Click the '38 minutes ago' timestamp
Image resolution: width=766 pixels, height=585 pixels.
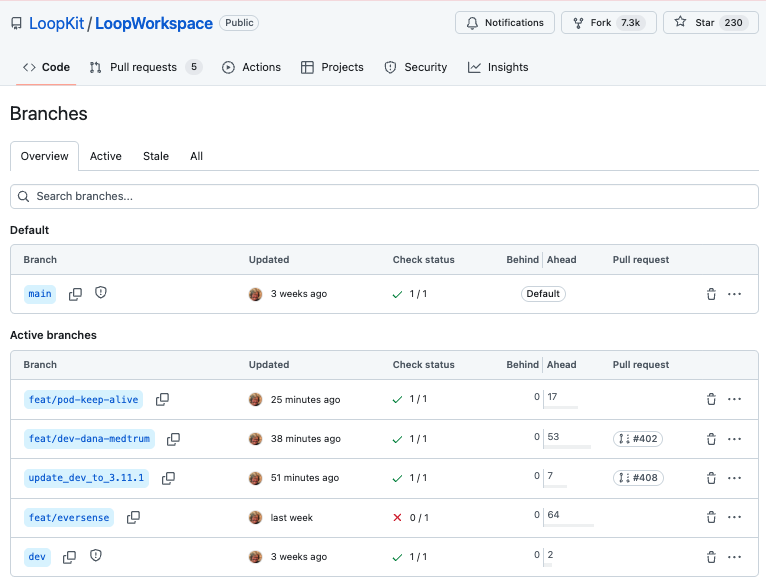306,439
